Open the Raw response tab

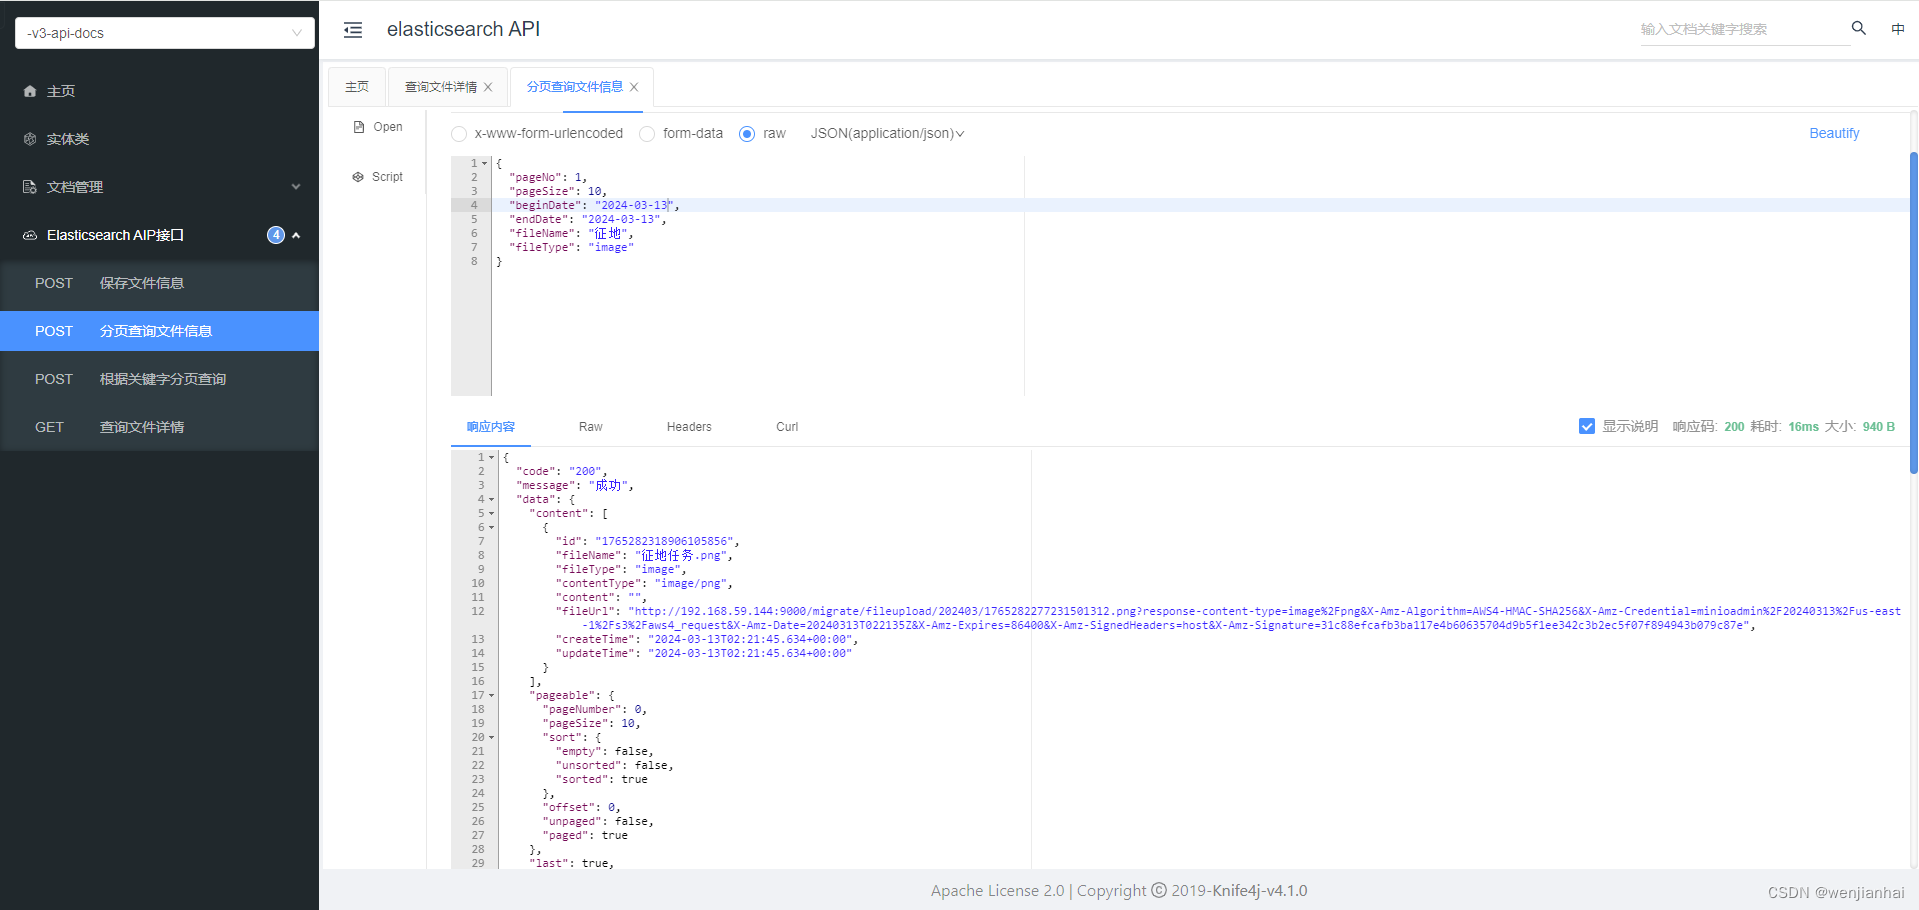[x=591, y=427]
